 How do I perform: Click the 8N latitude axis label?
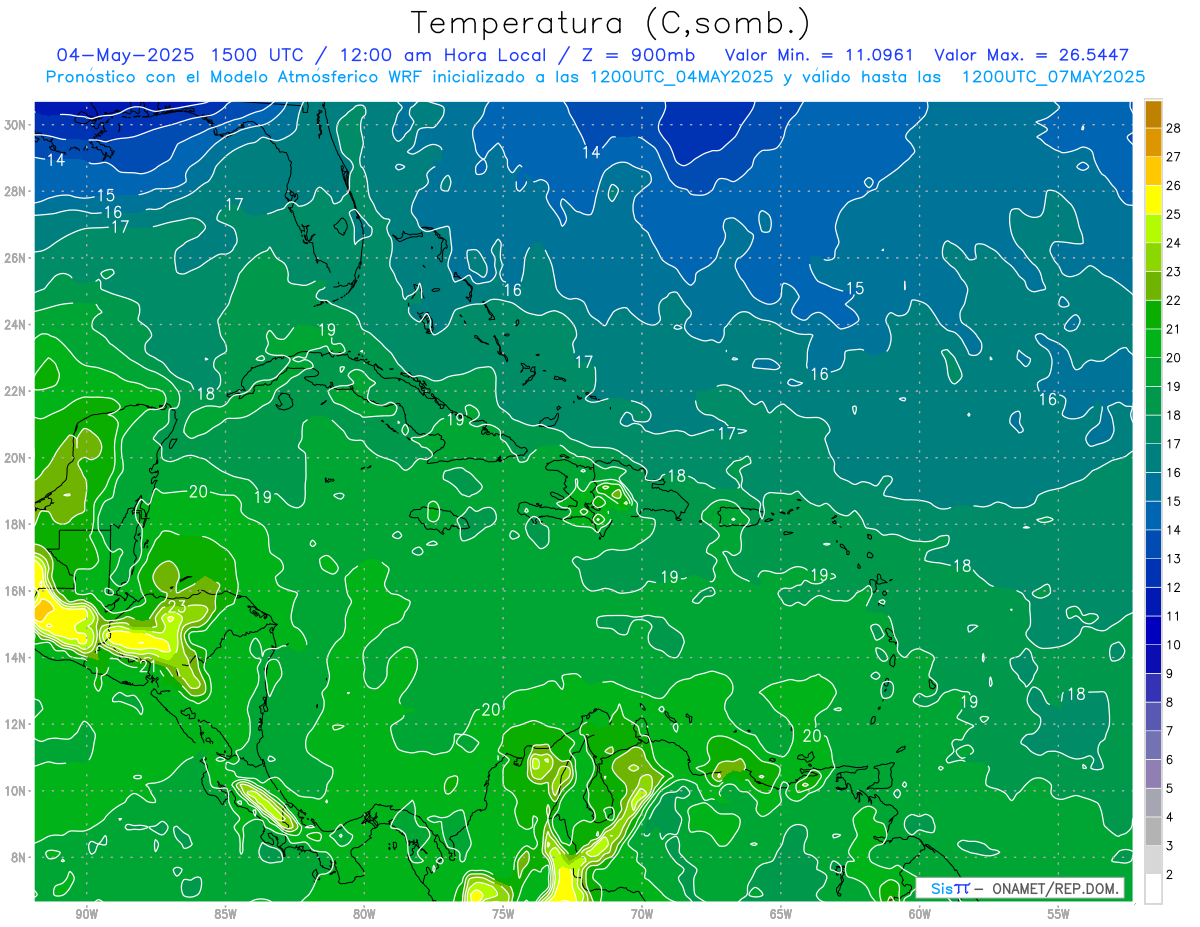coord(19,857)
